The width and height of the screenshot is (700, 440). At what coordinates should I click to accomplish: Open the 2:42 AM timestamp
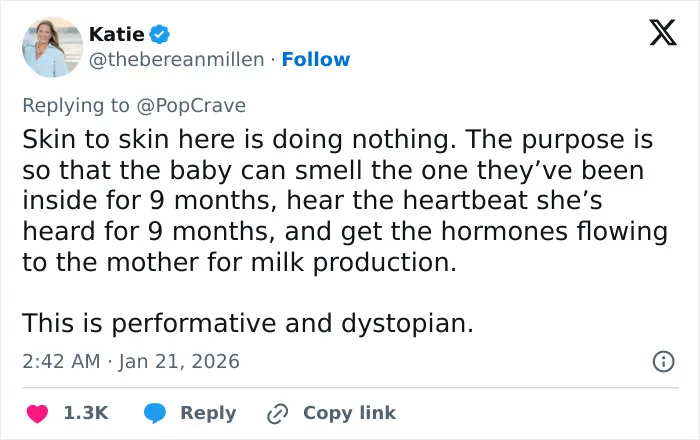[61, 361]
